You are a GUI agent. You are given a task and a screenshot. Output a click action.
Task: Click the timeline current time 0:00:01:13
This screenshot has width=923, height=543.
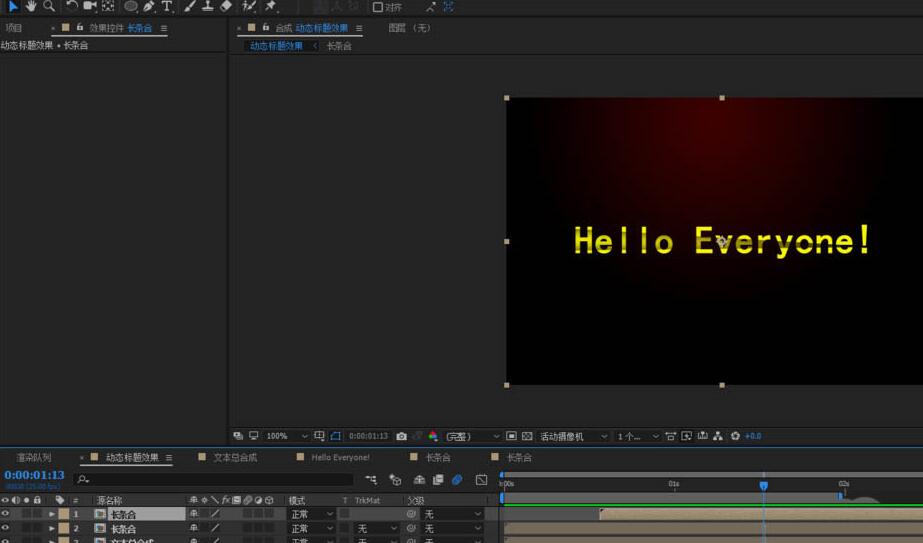pos(34,475)
